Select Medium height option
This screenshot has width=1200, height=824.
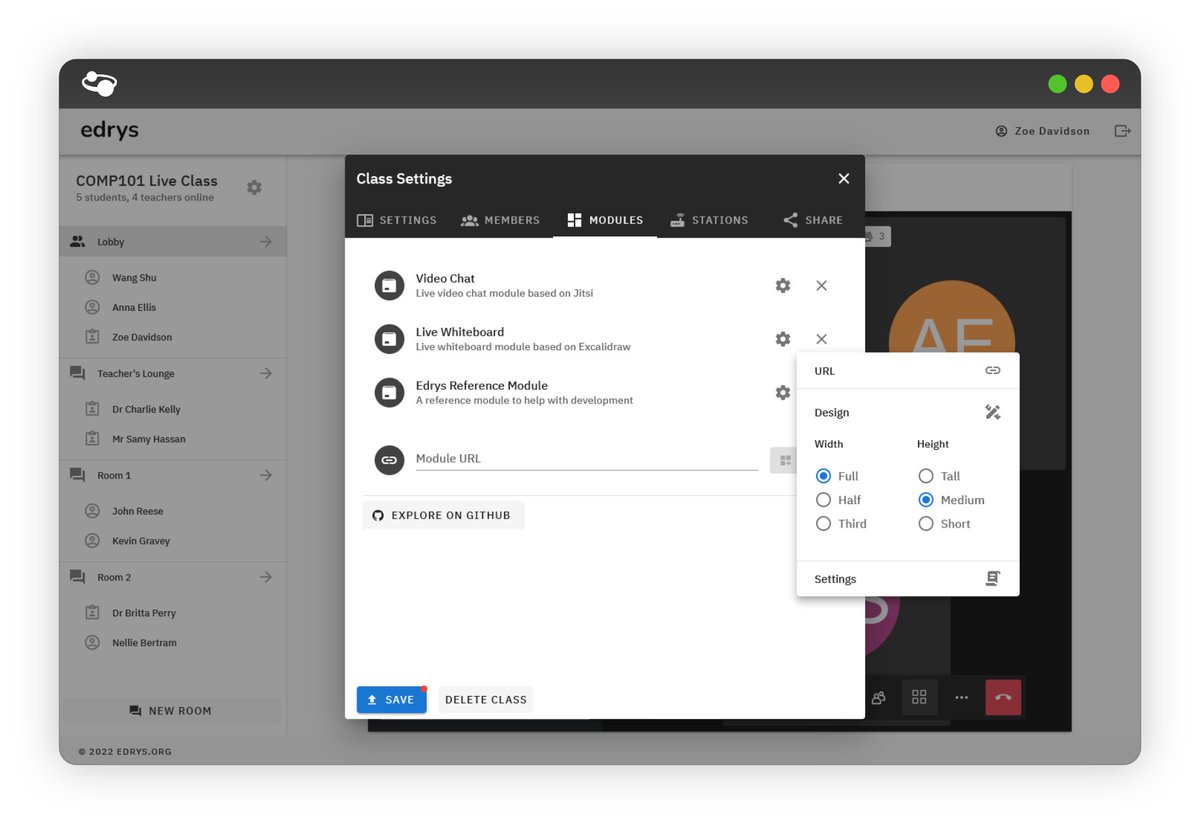(x=926, y=500)
